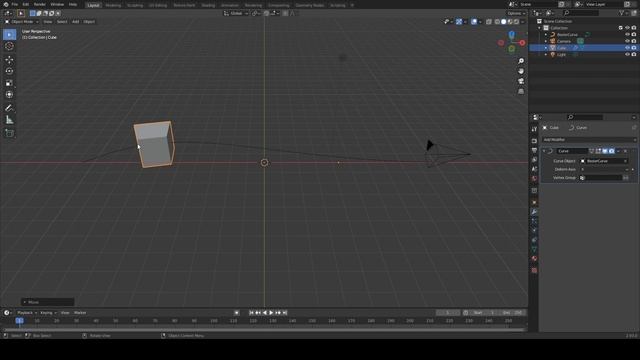Image resolution: width=640 pixels, height=360 pixels.
Task: Click the current frame marker on timeline
Action: [19, 321]
